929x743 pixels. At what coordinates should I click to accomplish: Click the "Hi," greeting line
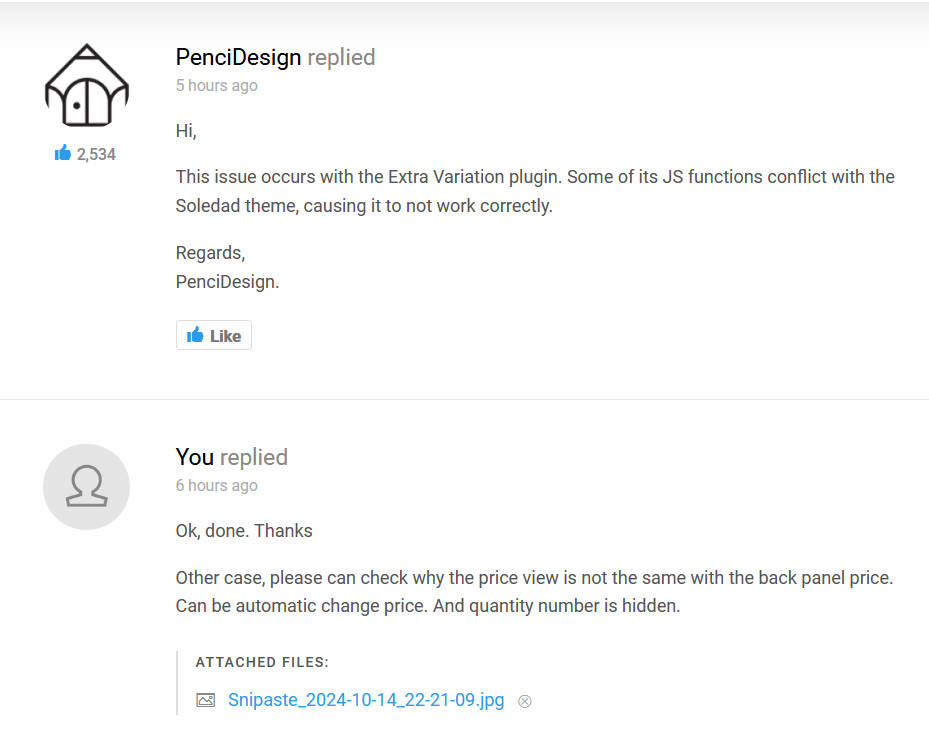click(x=186, y=130)
